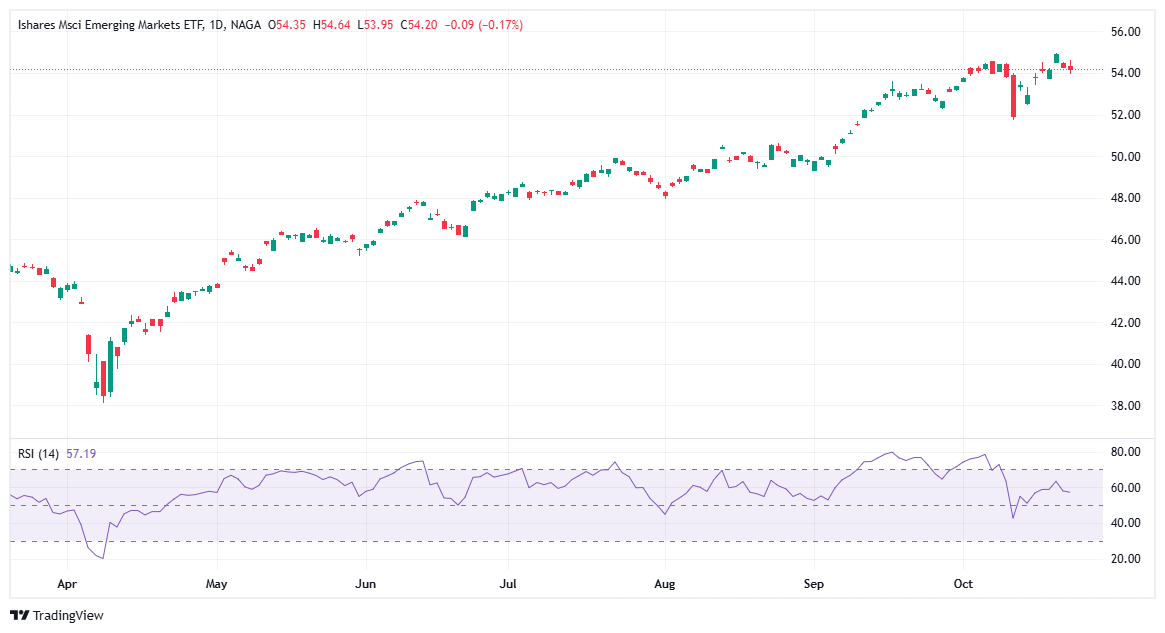Click the TradingView logo icon
1165x633 pixels.
click(x=19, y=616)
